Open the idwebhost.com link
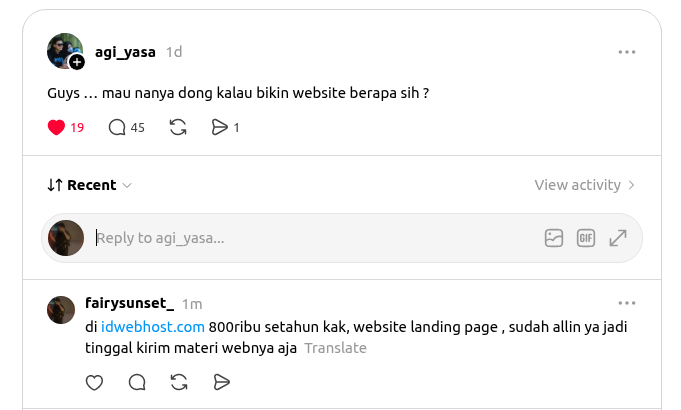Image resolution: width=681 pixels, height=410 pixels. point(152,327)
